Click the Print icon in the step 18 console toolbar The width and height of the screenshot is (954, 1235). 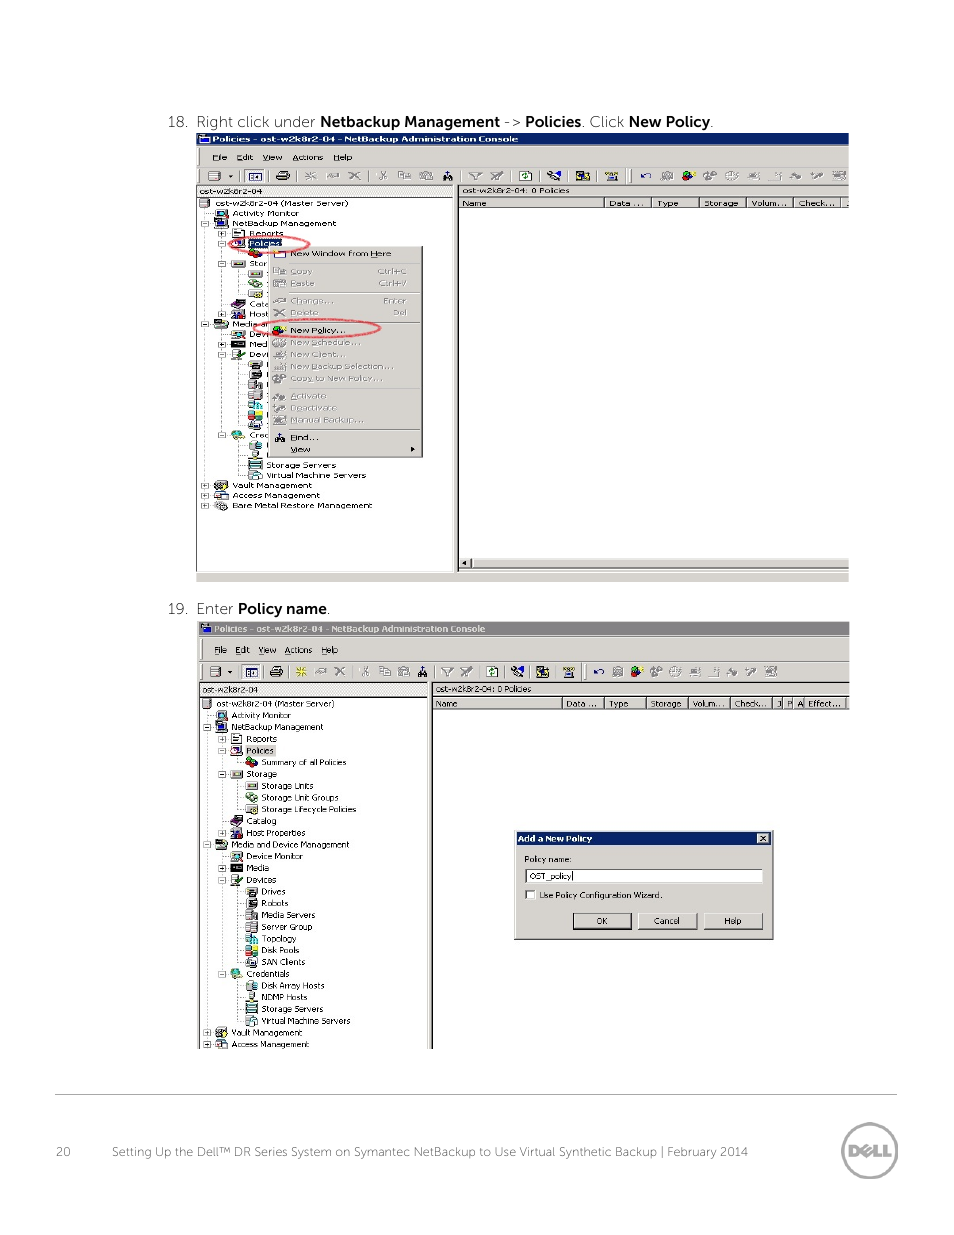point(283,176)
